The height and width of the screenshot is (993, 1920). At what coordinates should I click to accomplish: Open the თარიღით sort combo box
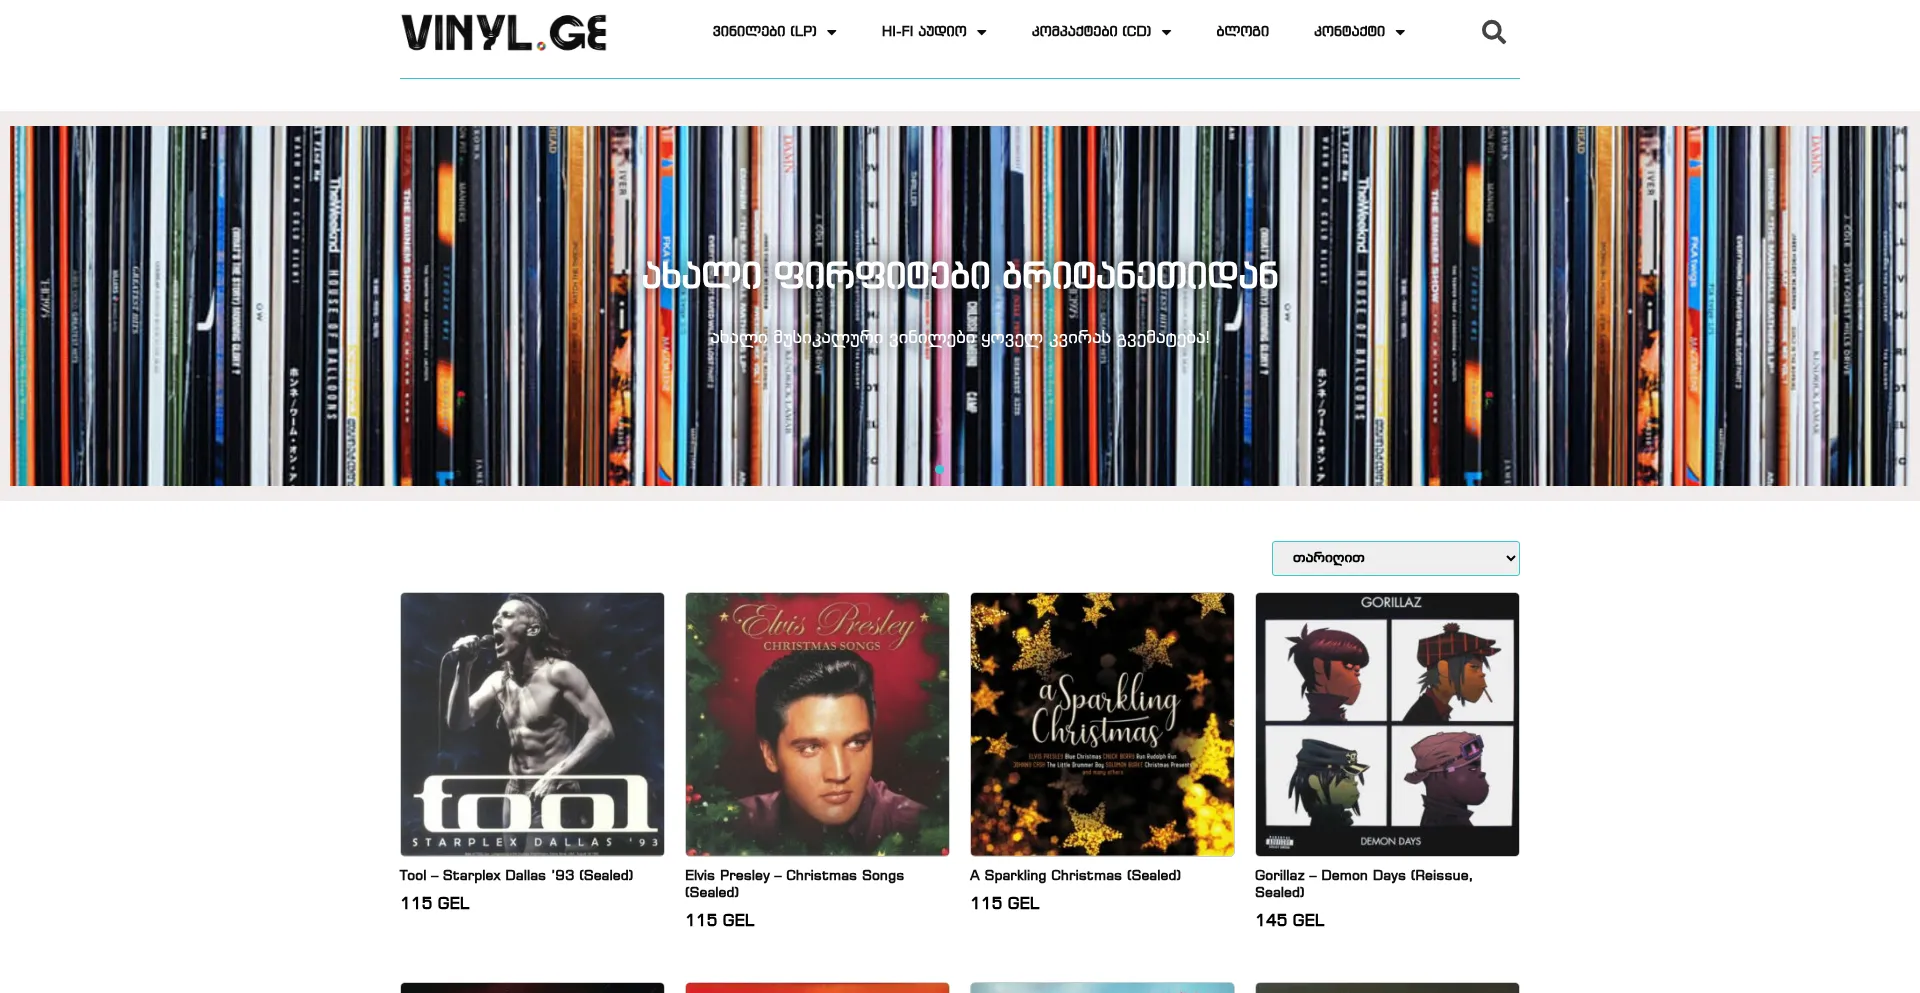coord(1395,558)
